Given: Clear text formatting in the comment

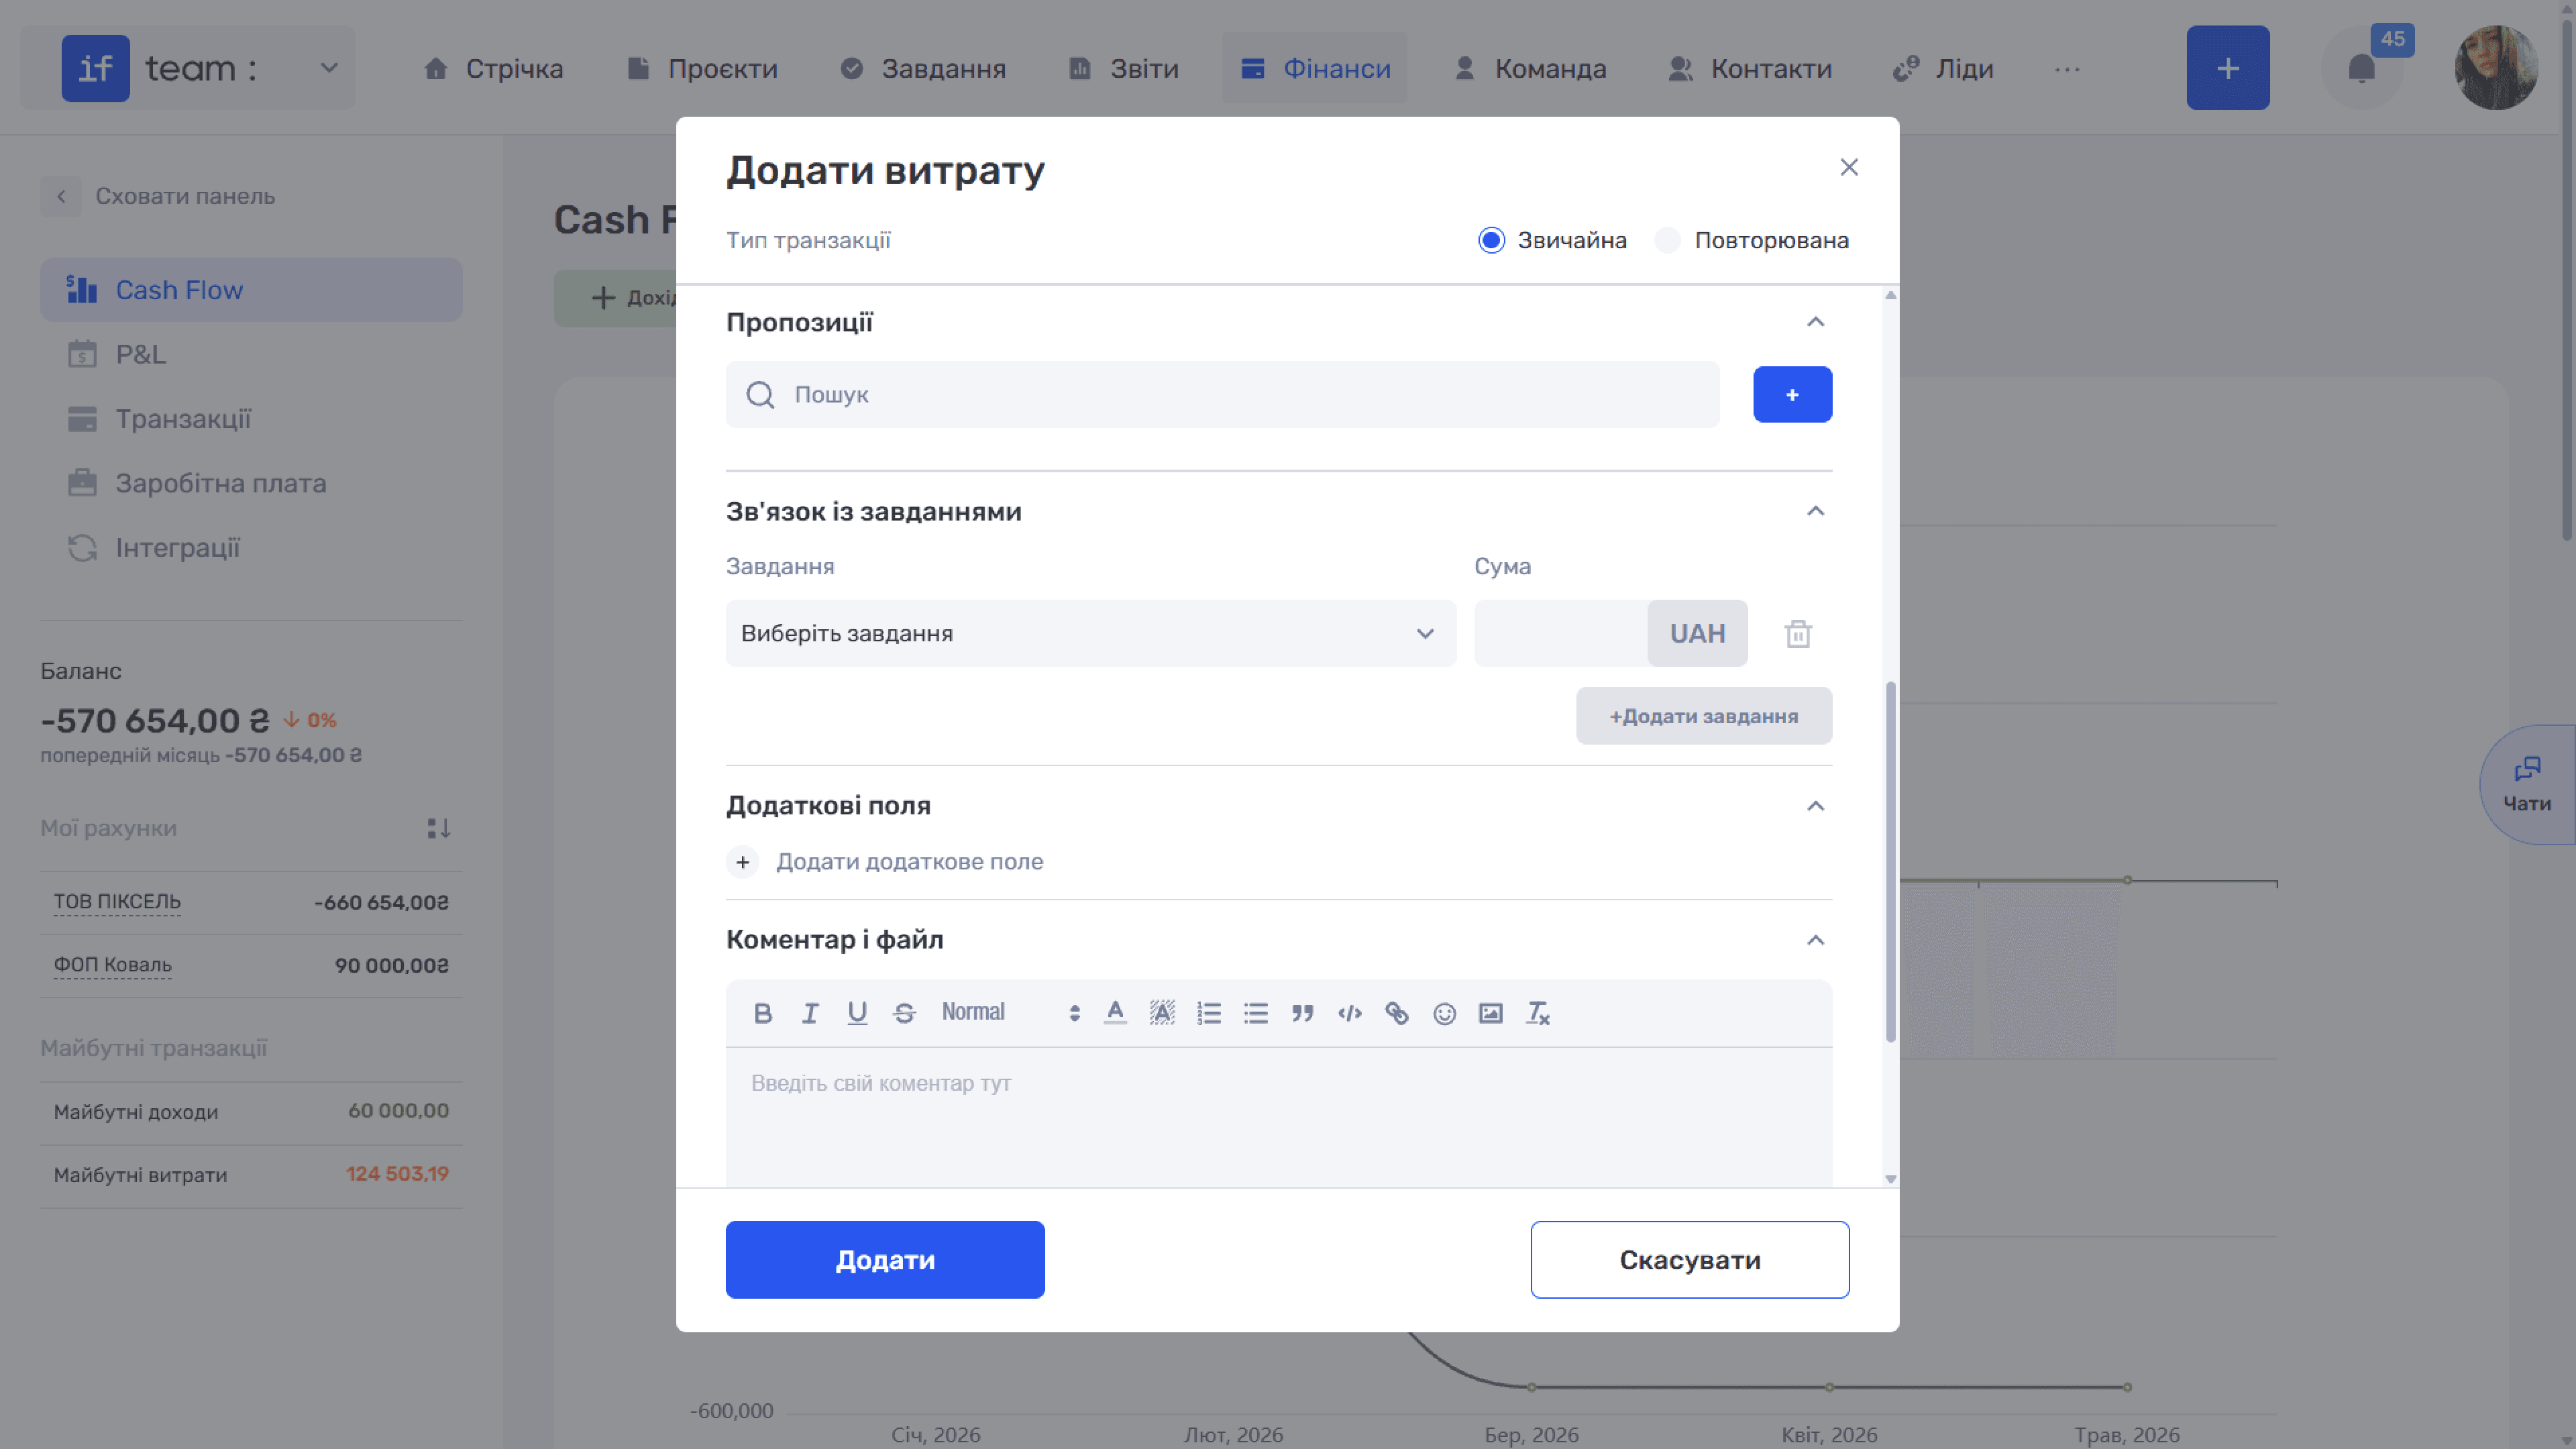Looking at the screenshot, I should [x=1538, y=1013].
